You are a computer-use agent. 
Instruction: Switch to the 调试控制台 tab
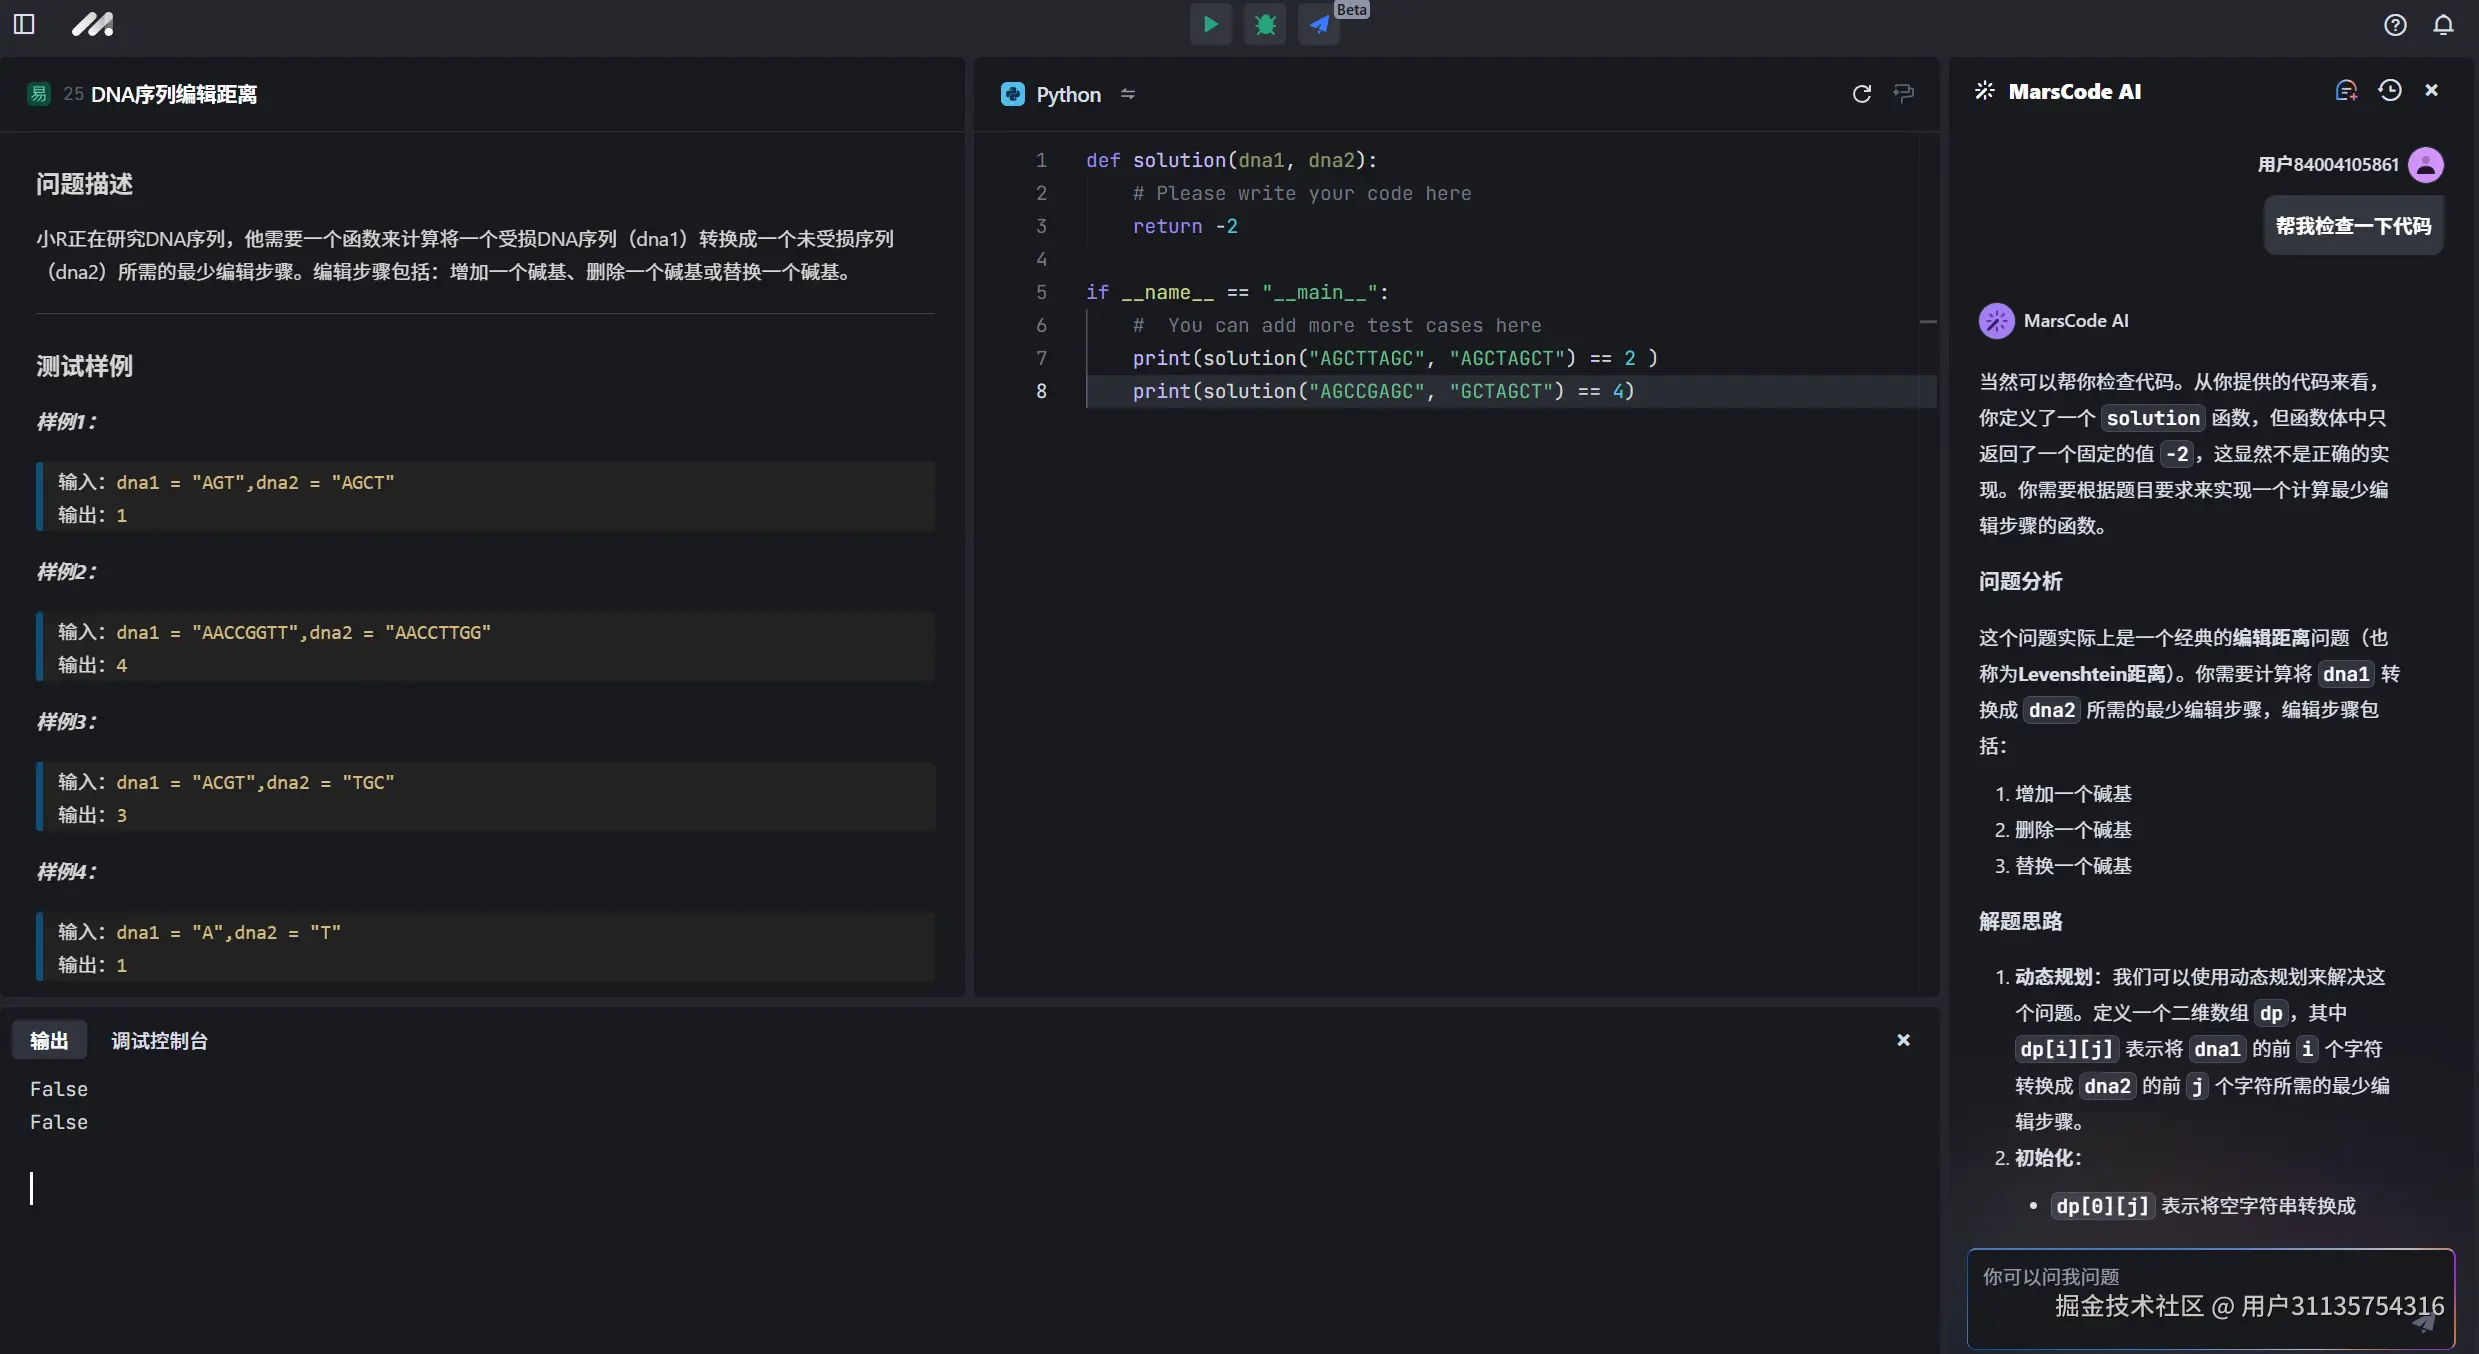tap(159, 1041)
